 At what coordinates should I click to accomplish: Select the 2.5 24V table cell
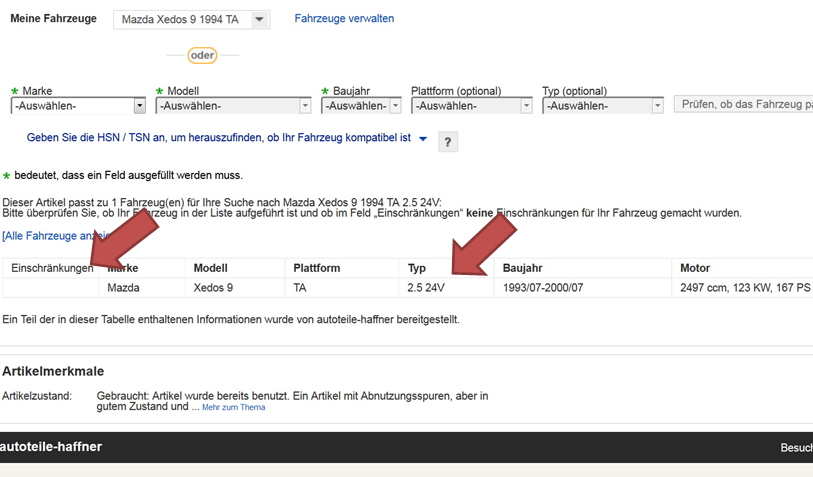(x=427, y=287)
